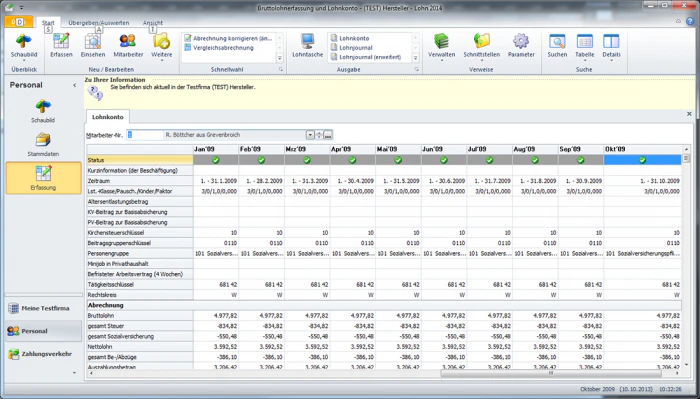Select the Mitarbeiter ribbon icon

coord(128,45)
